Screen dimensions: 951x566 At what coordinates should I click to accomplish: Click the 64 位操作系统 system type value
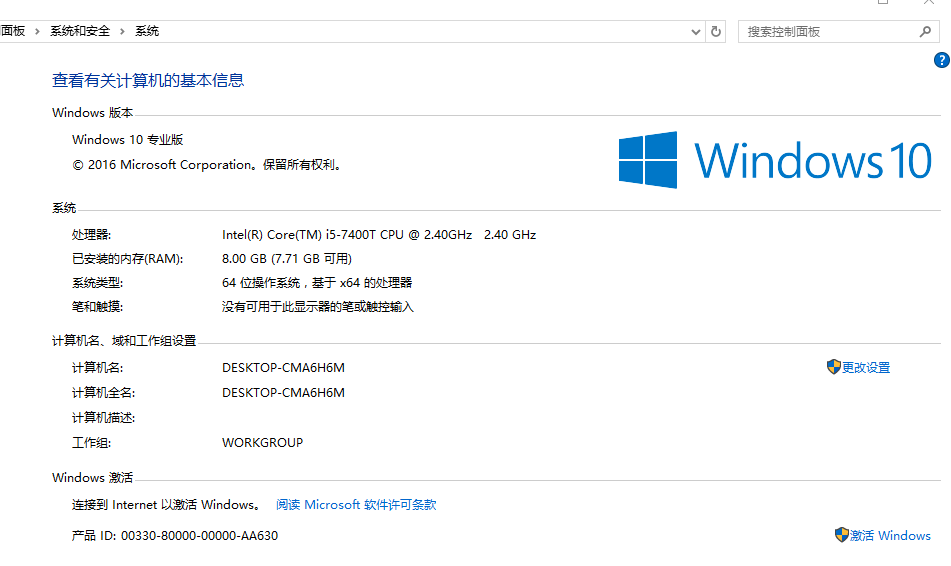(317, 283)
